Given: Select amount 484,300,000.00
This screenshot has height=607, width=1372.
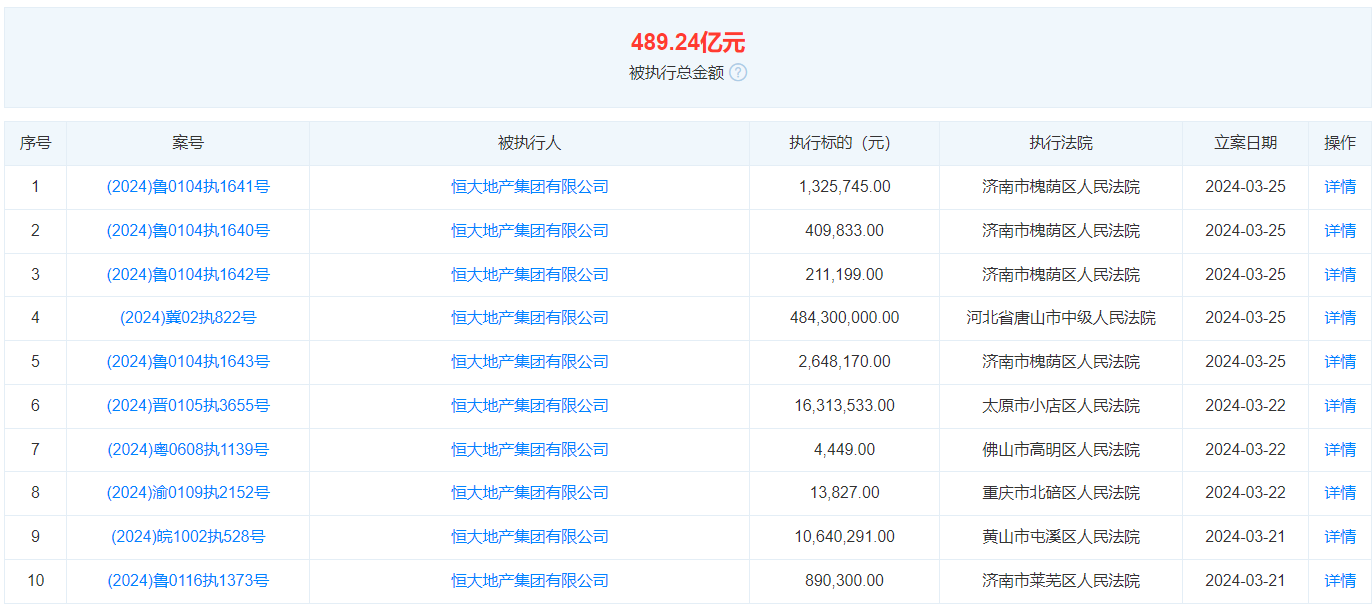Looking at the screenshot, I should click(844, 317).
